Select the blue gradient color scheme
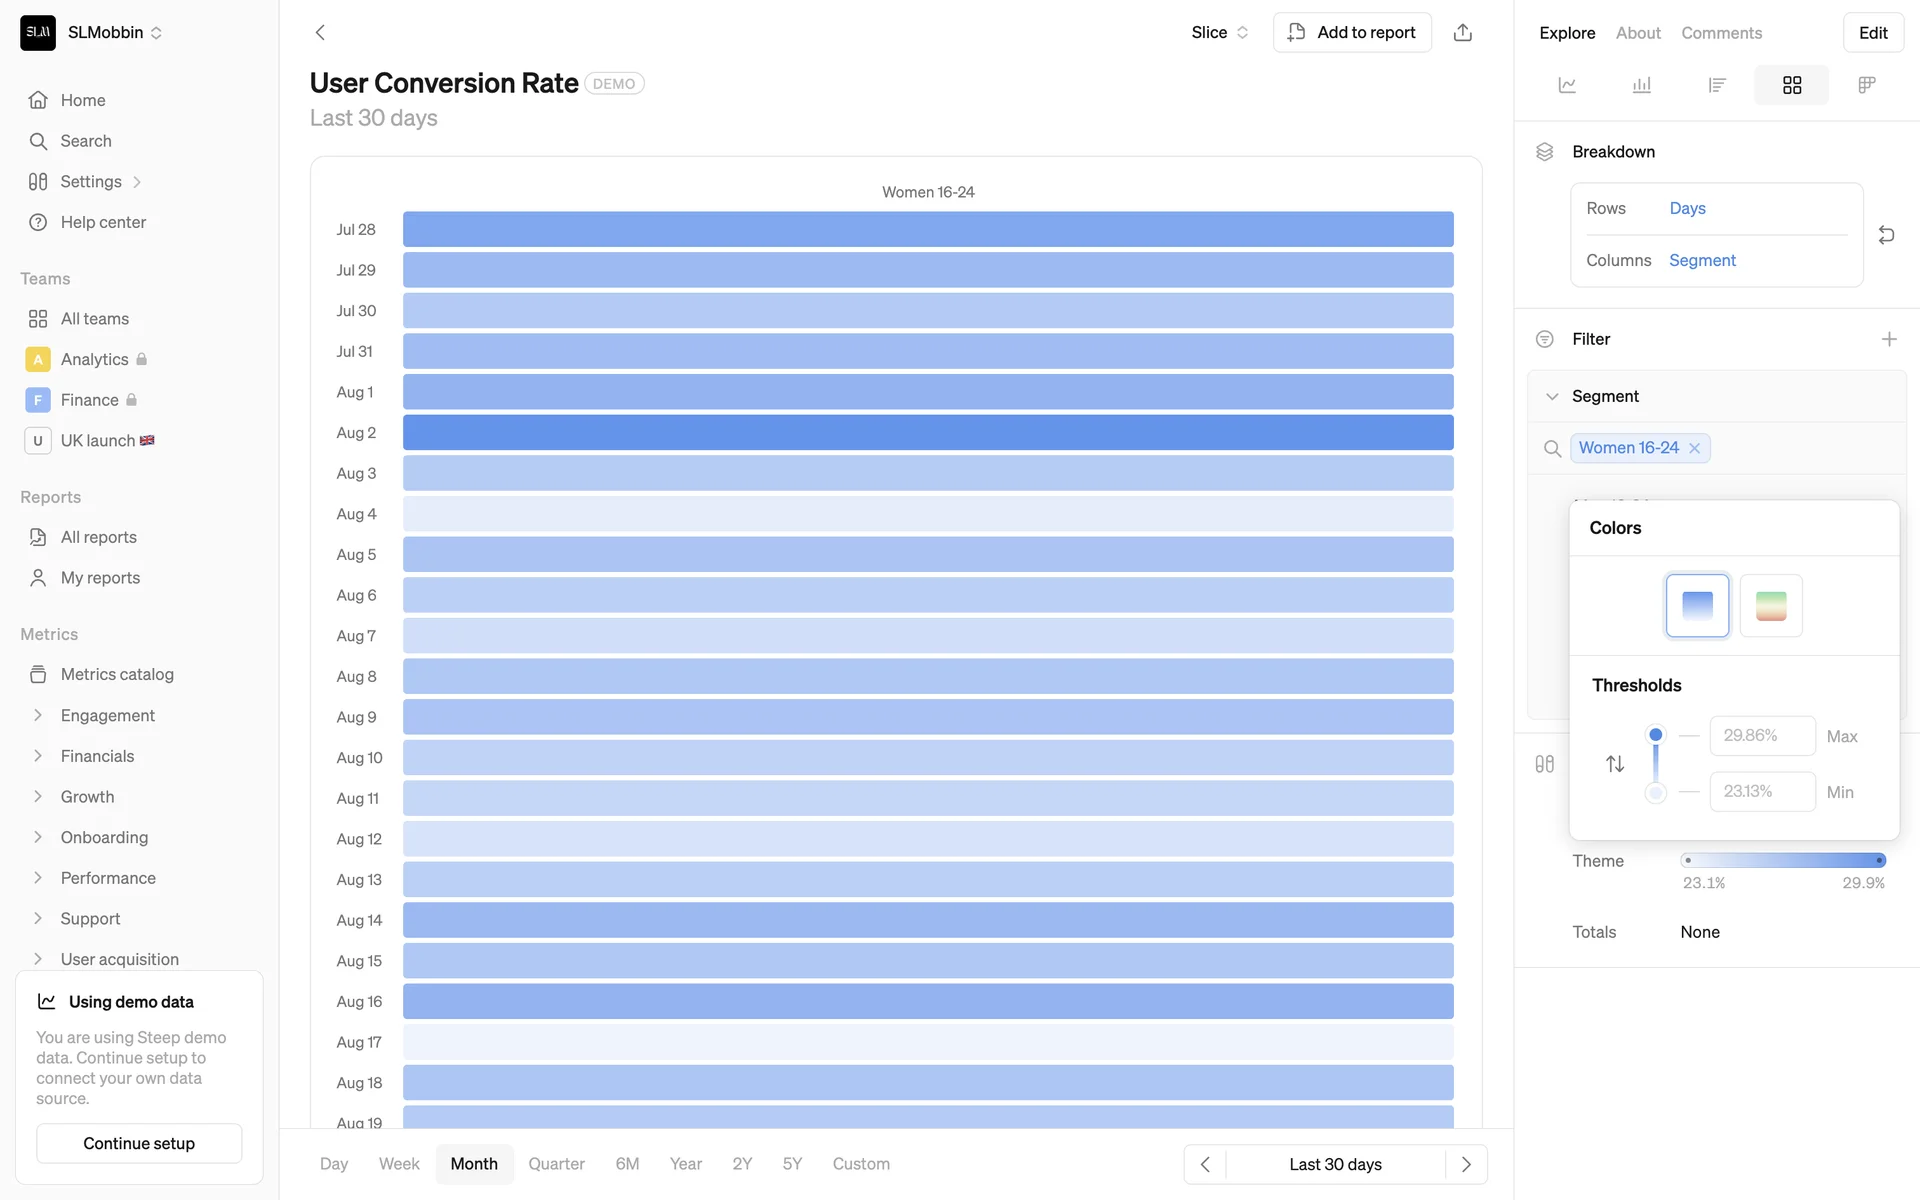Image resolution: width=1920 pixels, height=1200 pixels. pyautogui.click(x=1697, y=605)
